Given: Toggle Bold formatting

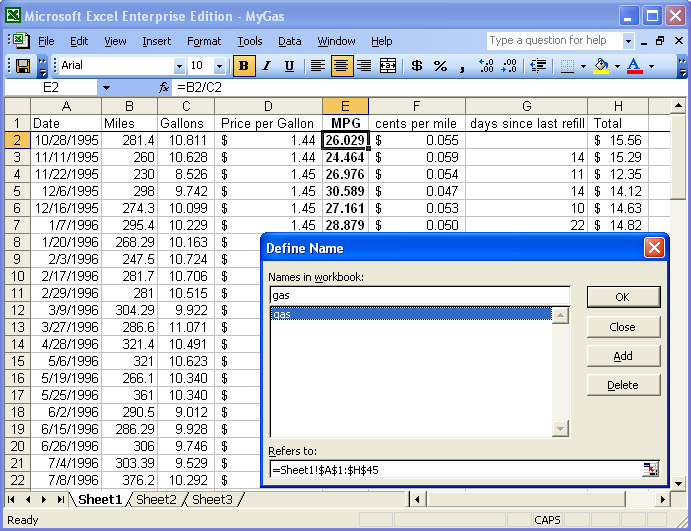Looking at the screenshot, I should point(244,66).
